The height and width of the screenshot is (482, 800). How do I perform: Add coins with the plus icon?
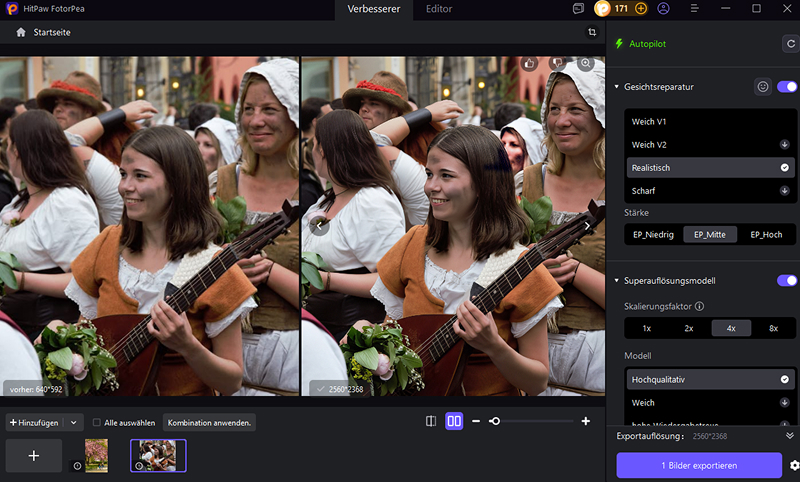click(641, 8)
